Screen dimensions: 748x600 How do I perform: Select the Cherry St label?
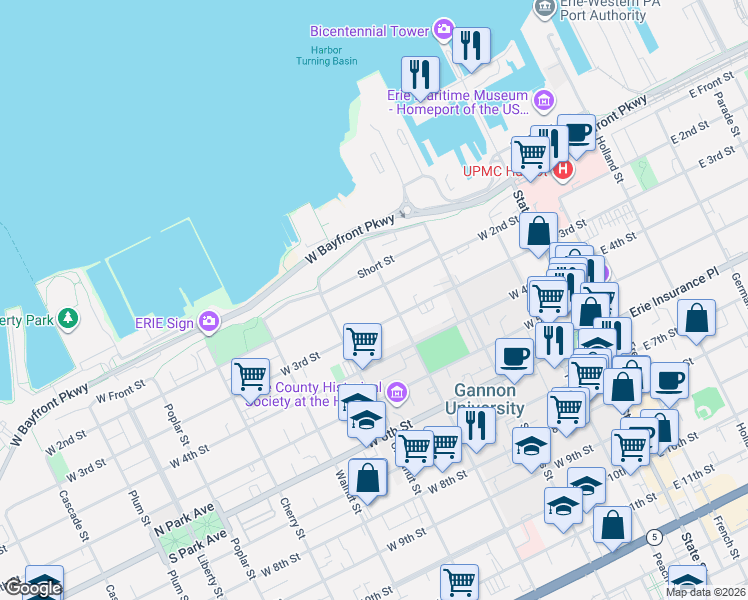292,518
